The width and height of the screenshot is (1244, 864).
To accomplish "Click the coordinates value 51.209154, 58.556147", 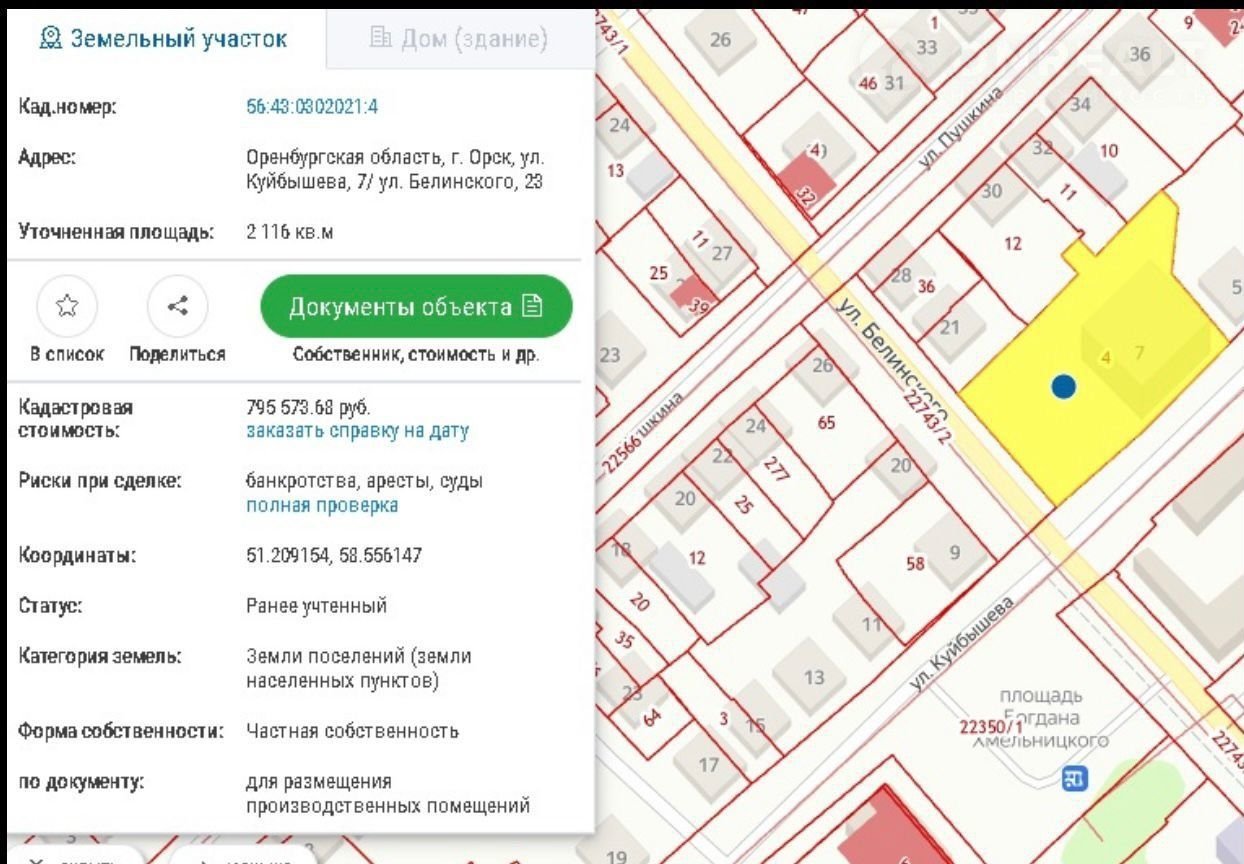I will [x=333, y=556].
